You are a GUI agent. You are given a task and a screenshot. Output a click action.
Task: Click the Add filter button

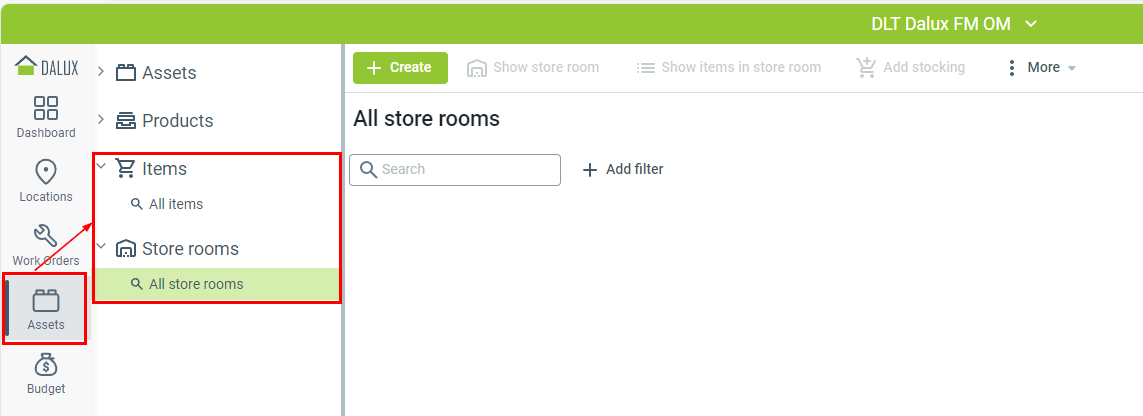pyautogui.click(x=623, y=170)
